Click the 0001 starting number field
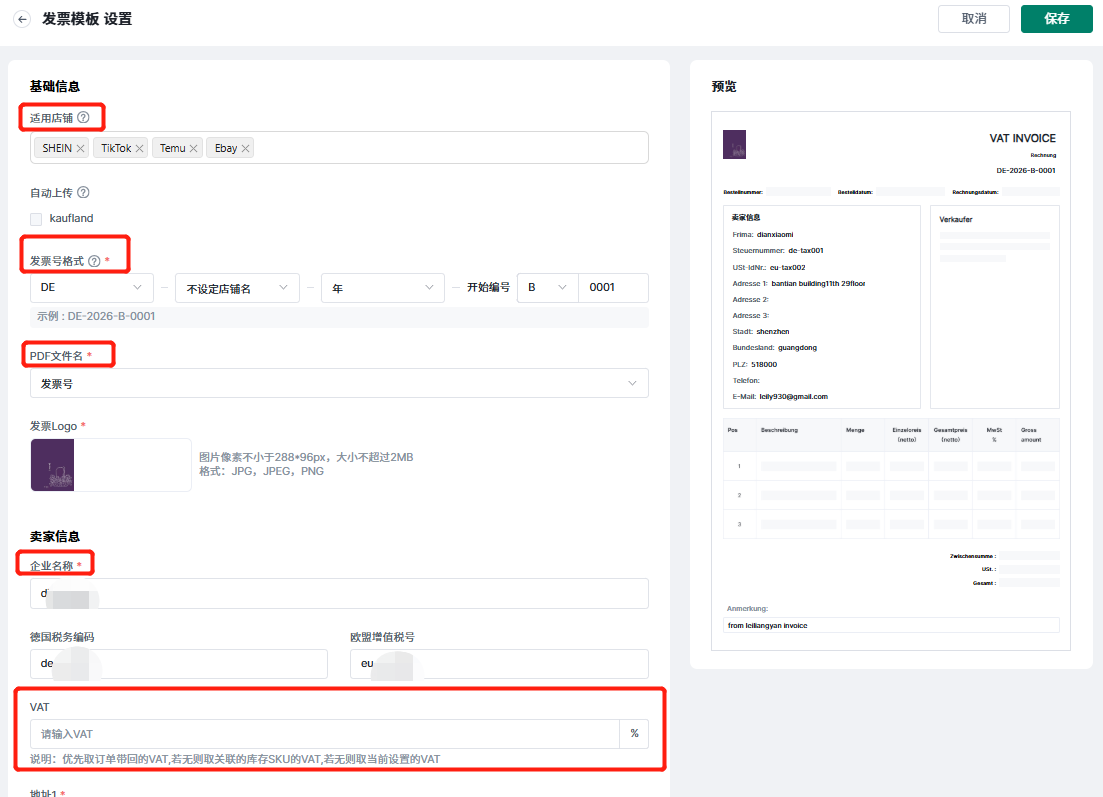Screen dimensions: 1103x797 pos(613,288)
